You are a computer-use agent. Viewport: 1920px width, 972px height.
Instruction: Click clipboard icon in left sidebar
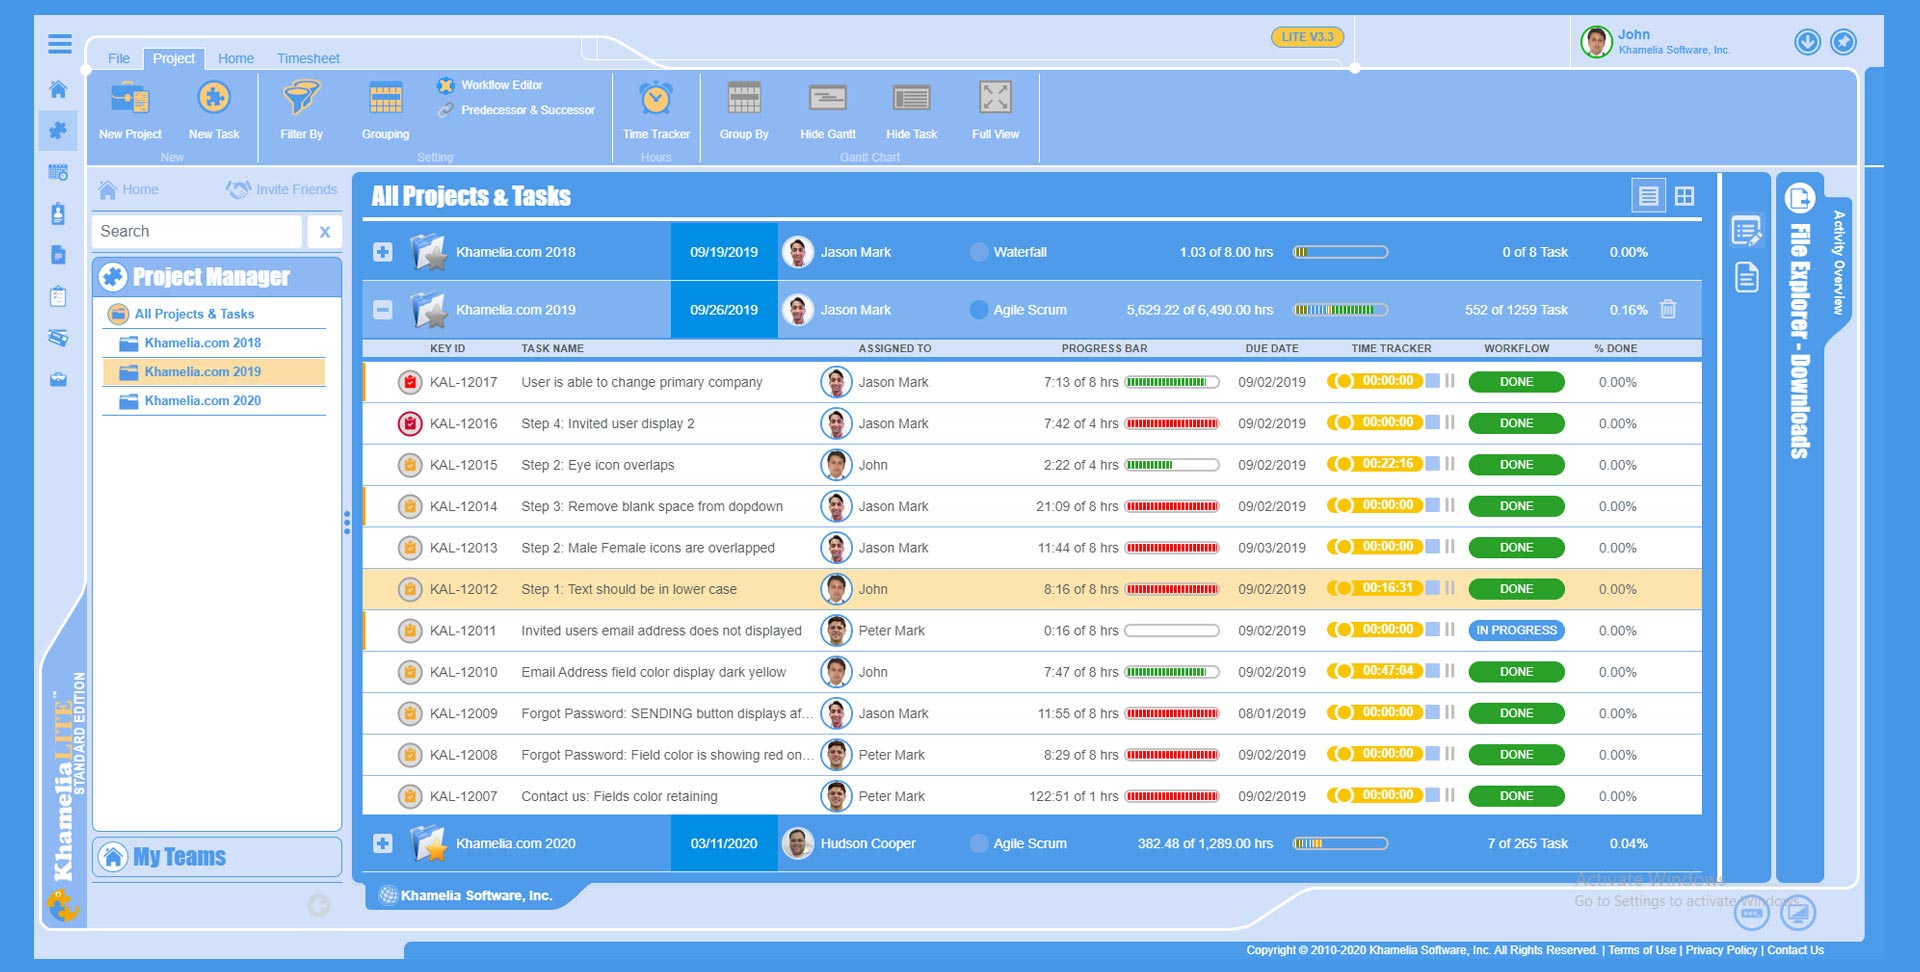[58, 296]
